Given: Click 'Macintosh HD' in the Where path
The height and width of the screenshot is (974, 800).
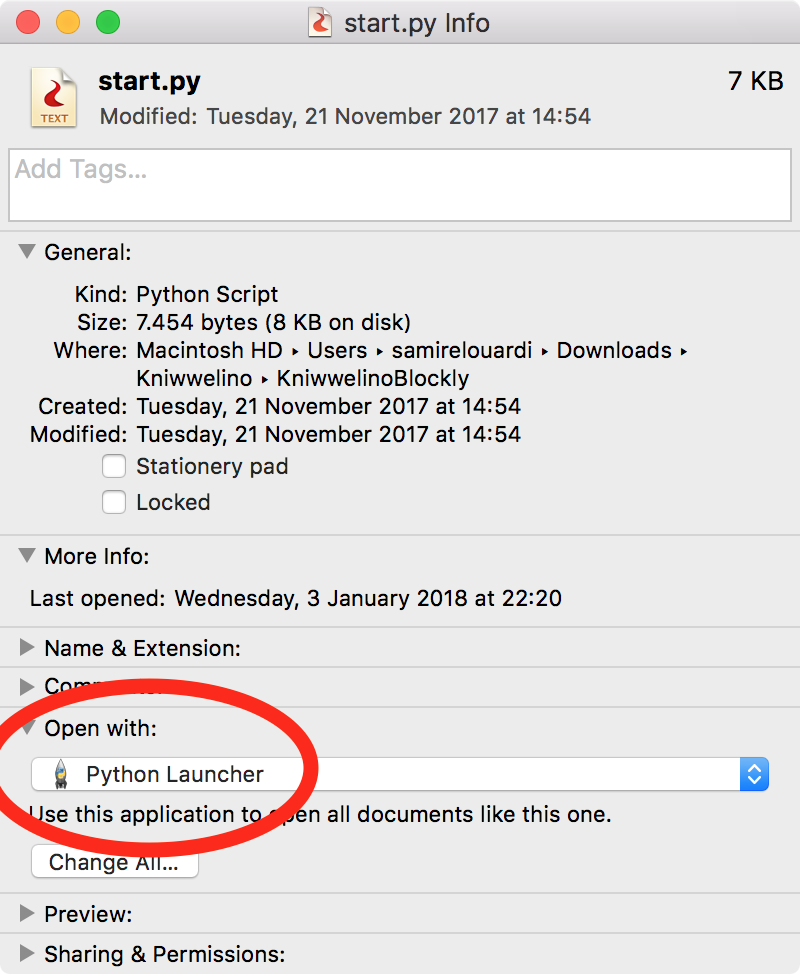Looking at the screenshot, I should (210, 350).
